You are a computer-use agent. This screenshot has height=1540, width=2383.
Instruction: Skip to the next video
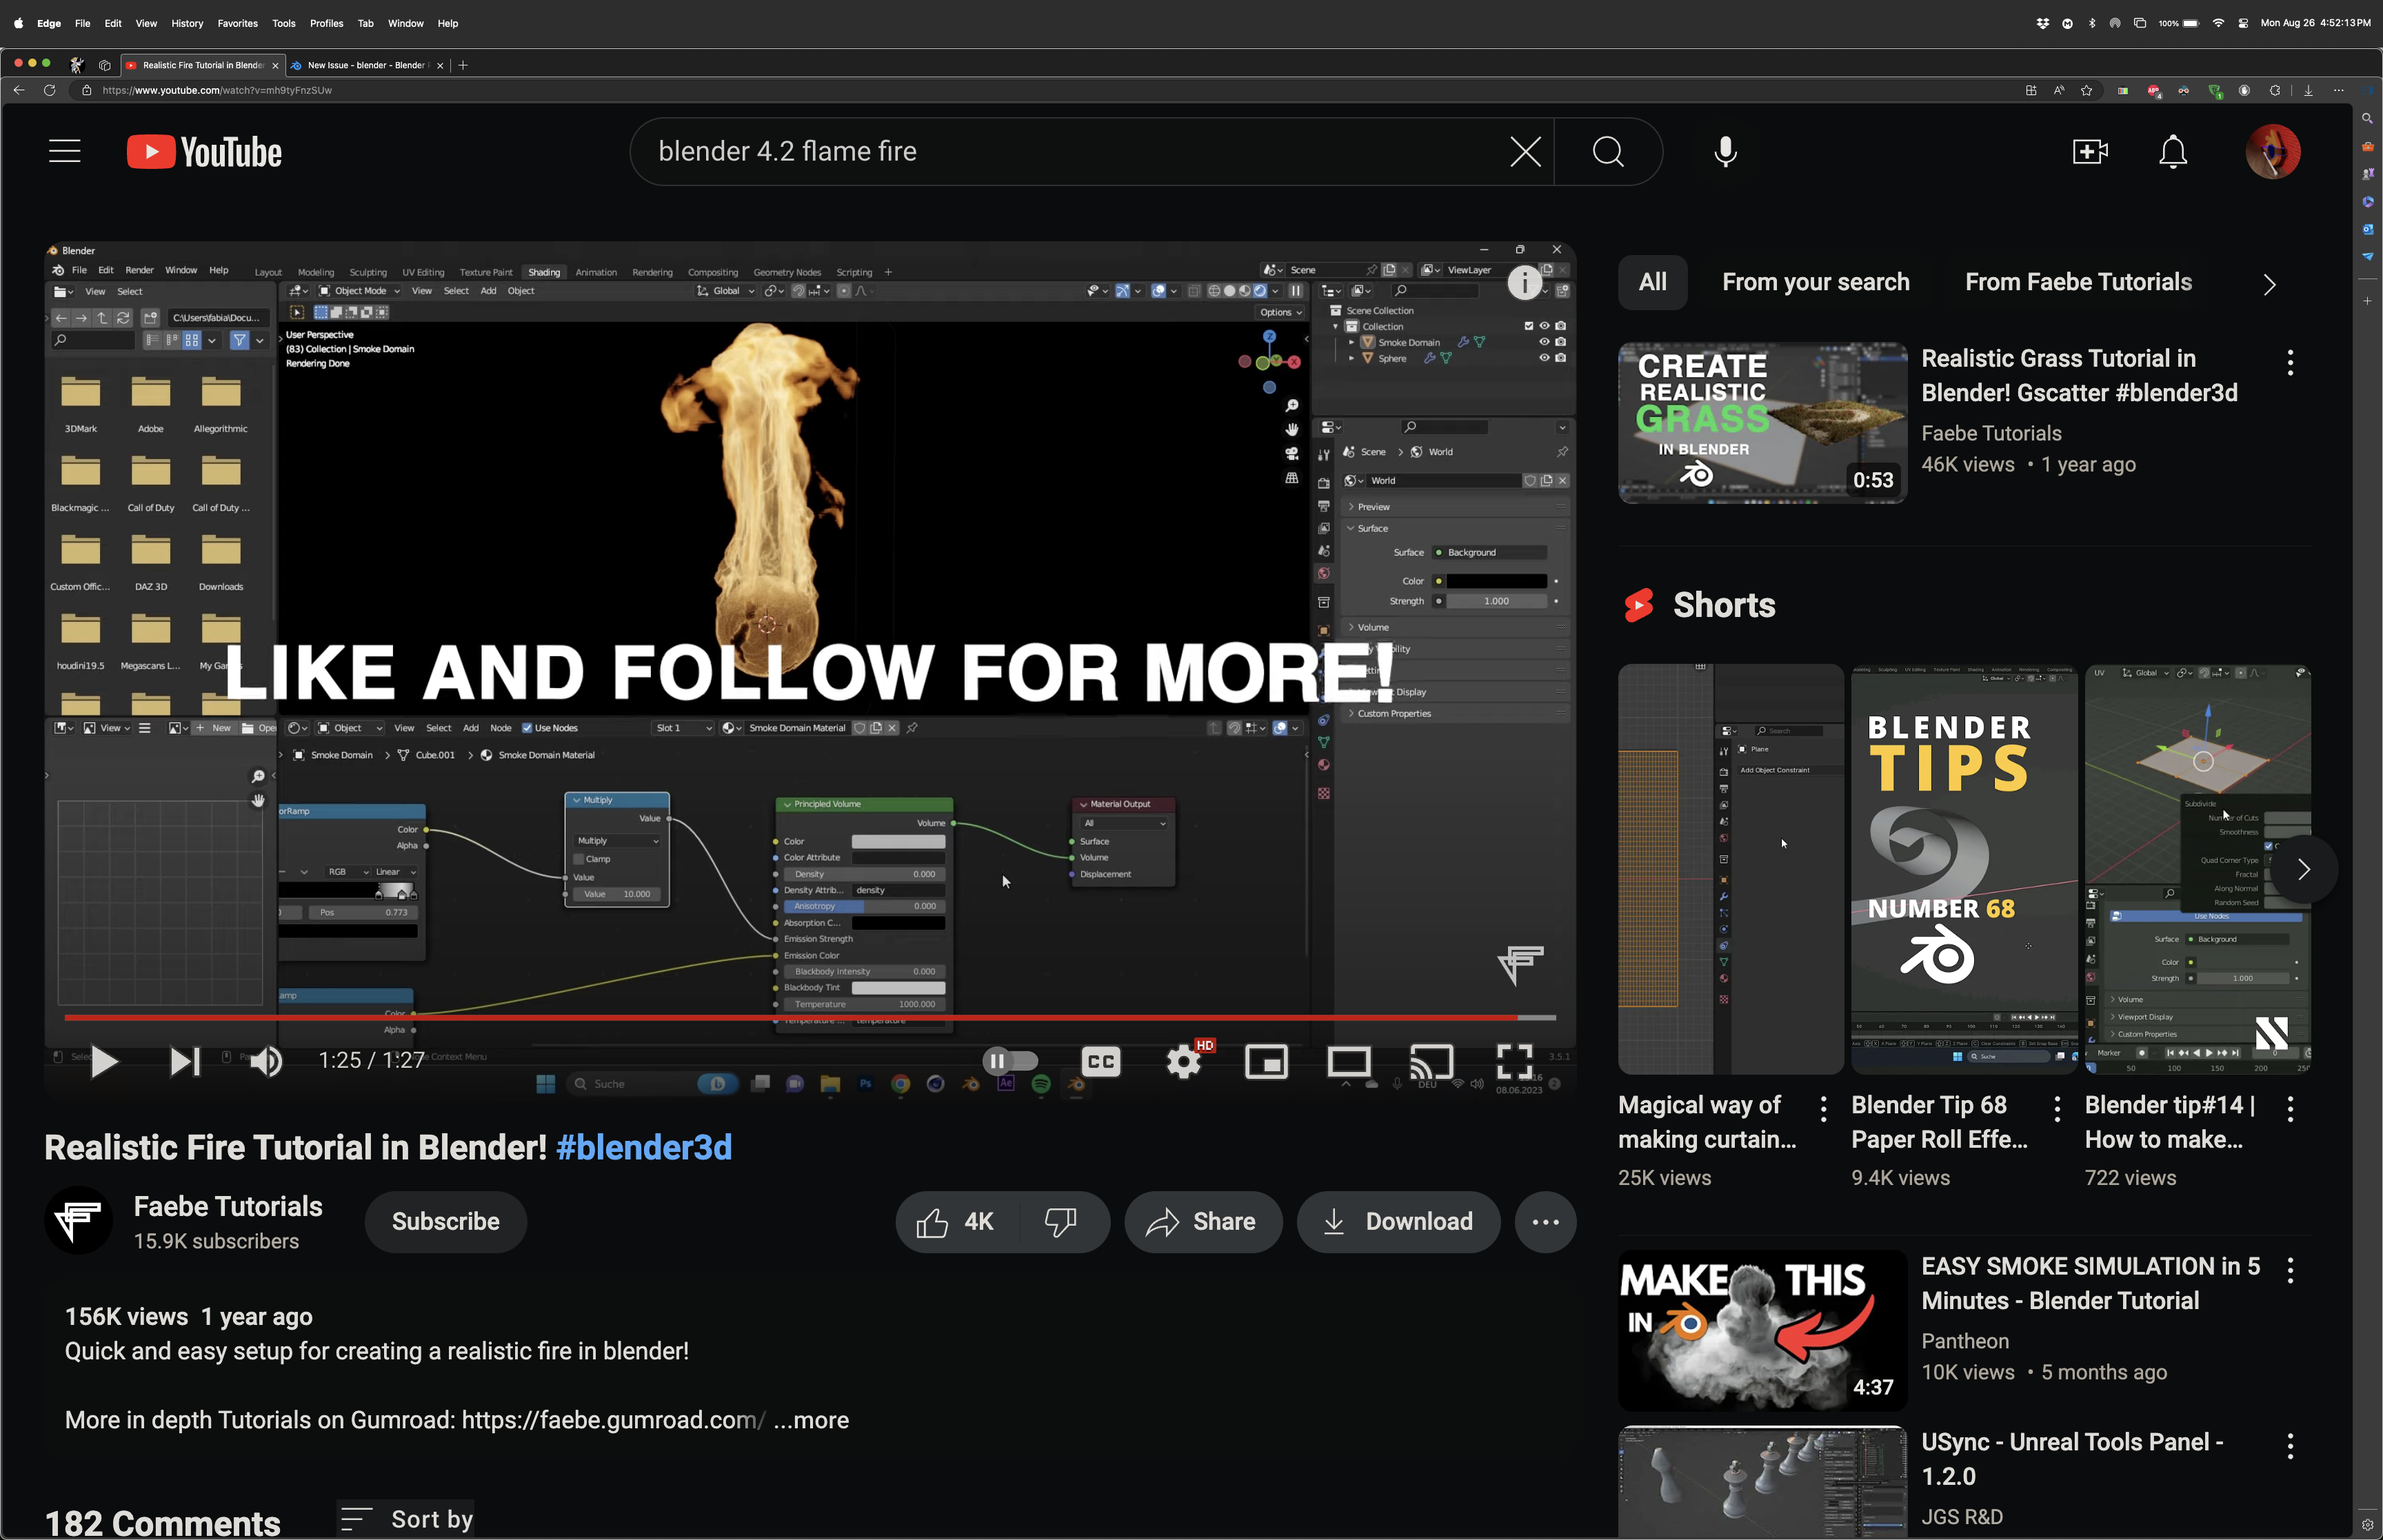pos(184,1061)
